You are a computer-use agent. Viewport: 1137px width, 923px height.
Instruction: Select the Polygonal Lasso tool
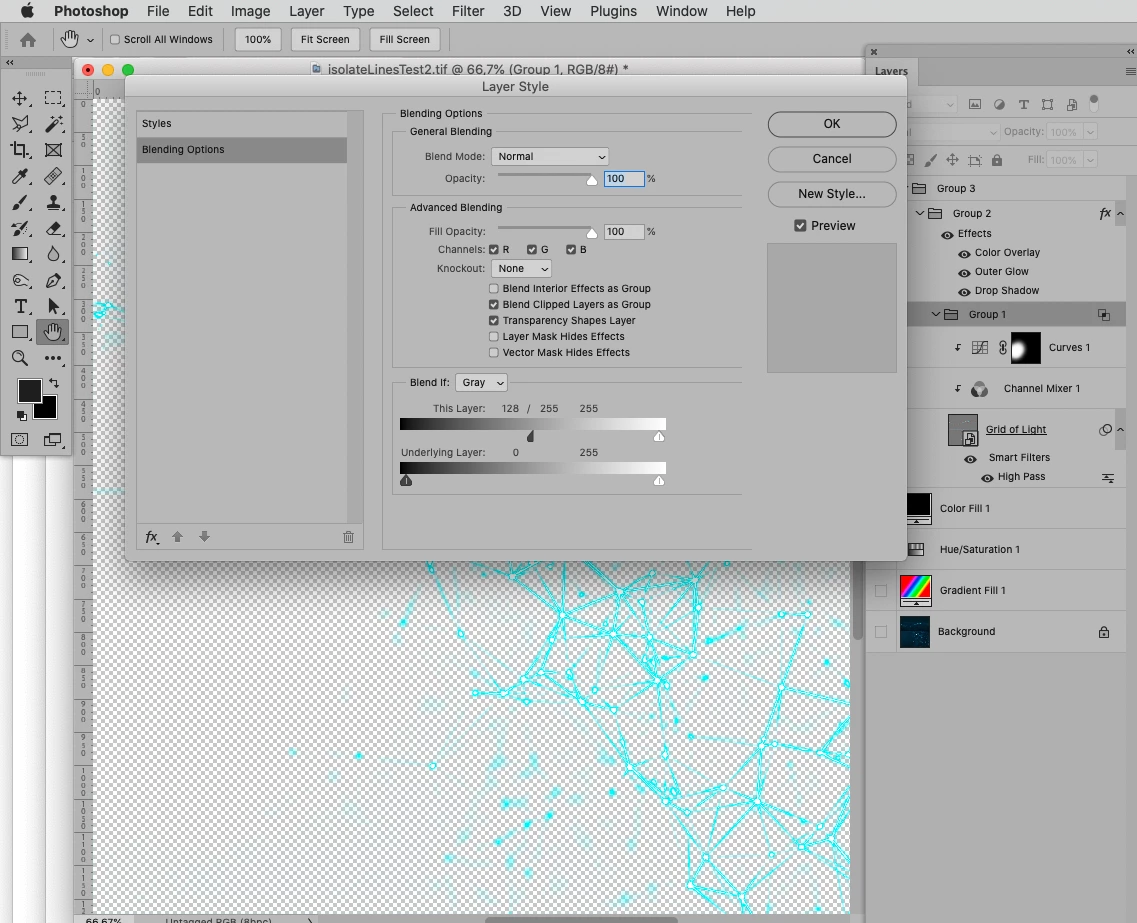coord(20,124)
